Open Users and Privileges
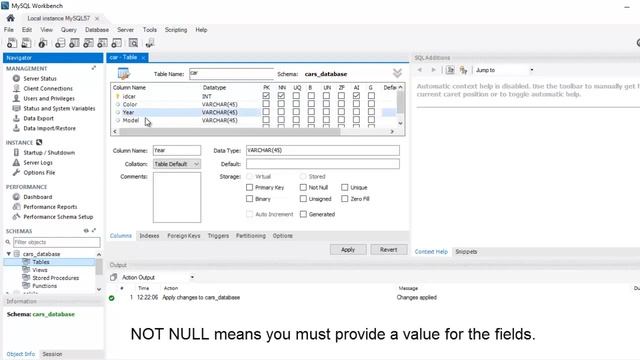 click(49, 98)
